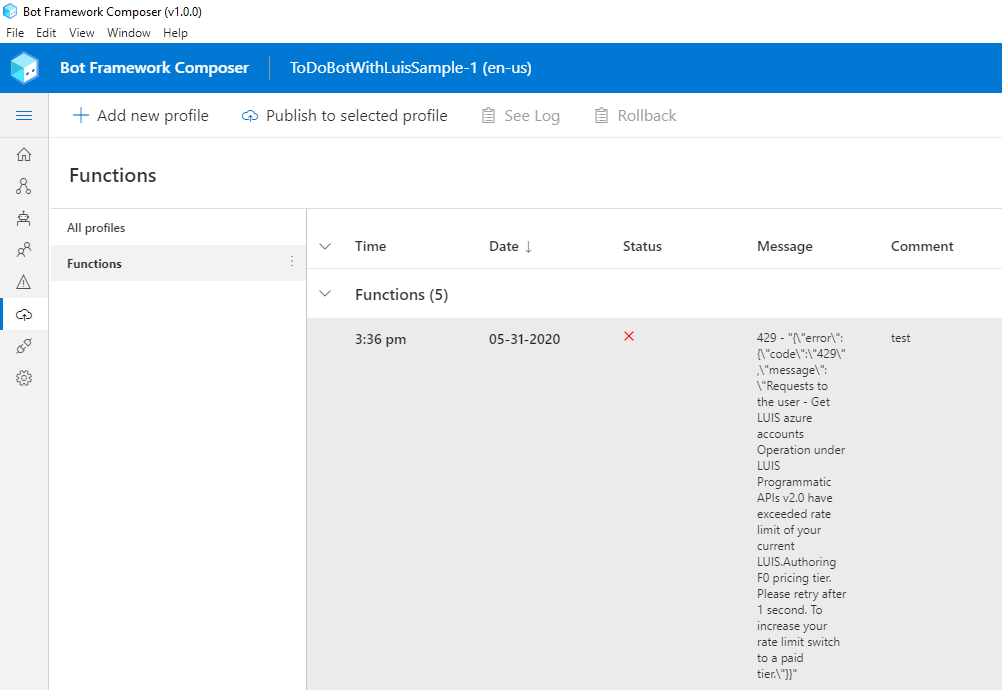The height and width of the screenshot is (690, 1002).
Task: Open Bot Responses with the robot icon
Action: coord(24,218)
